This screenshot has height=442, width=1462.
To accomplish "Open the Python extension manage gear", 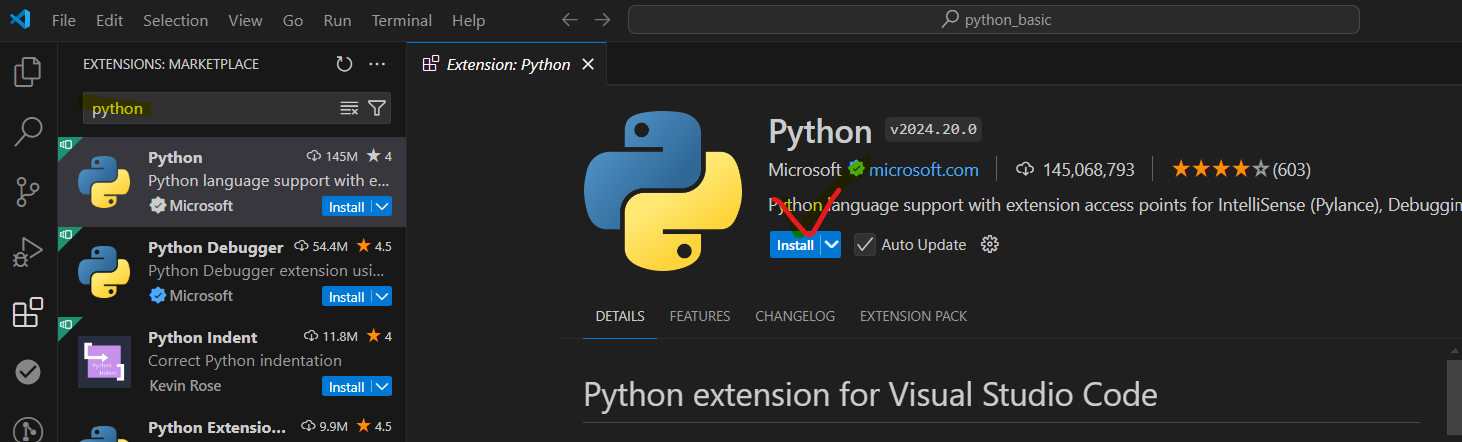I will [x=990, y=244].
